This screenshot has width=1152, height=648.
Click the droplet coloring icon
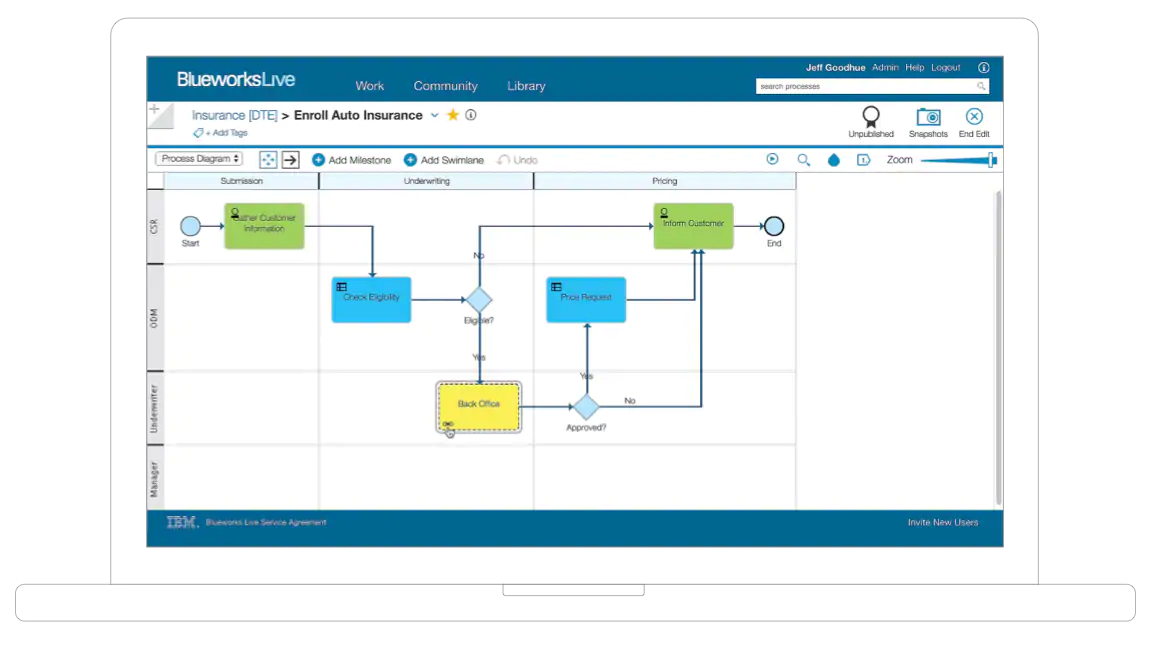[x=834, y=159]
